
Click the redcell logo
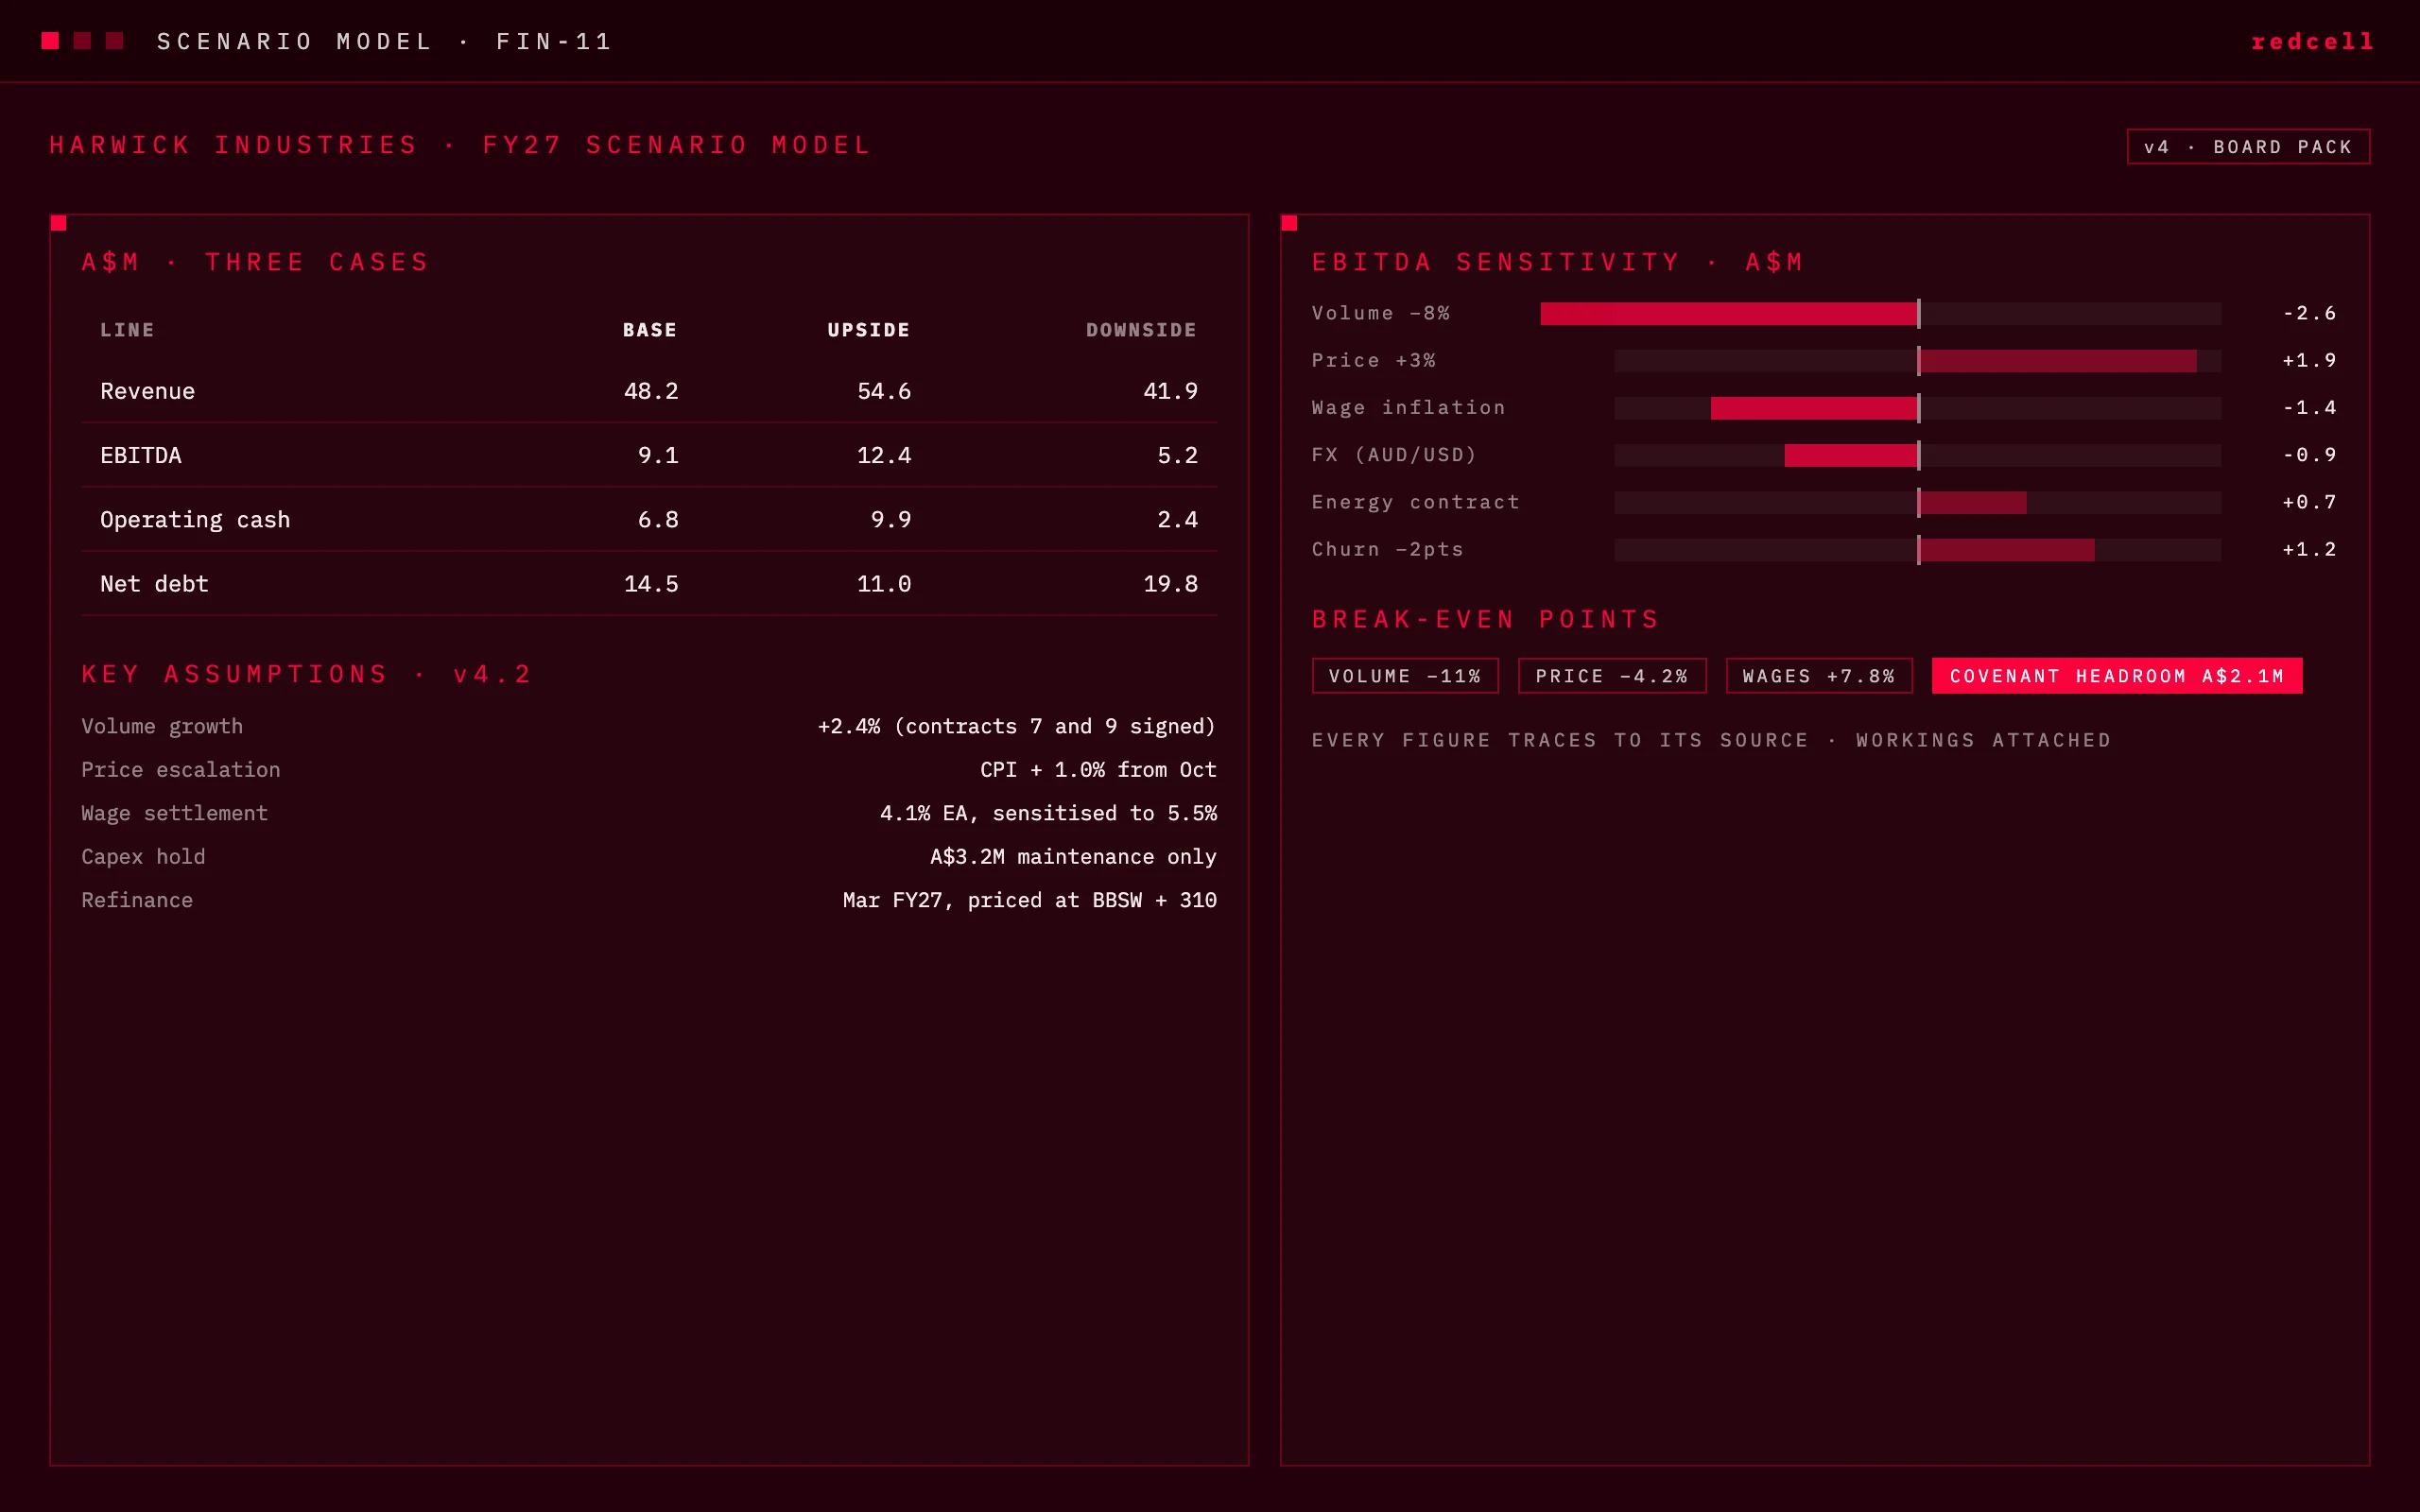2312,42
